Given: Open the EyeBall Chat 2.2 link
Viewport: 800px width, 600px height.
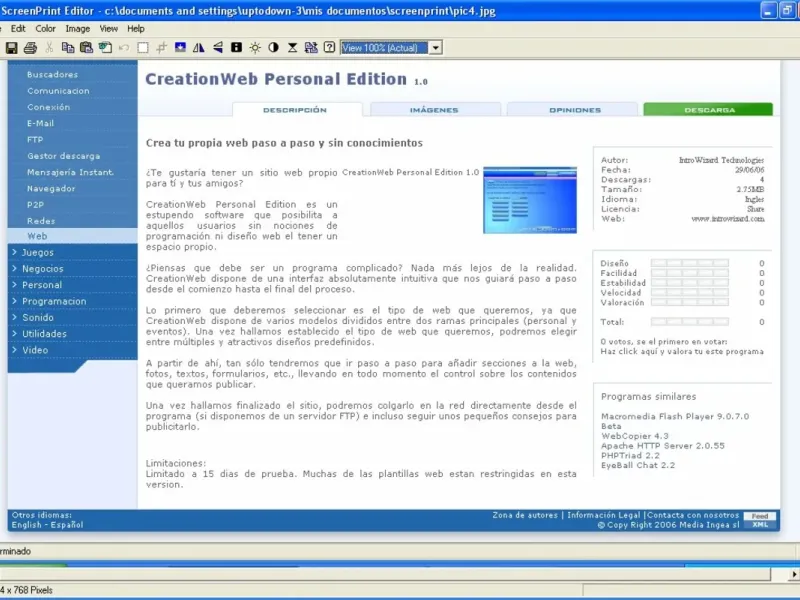Looking at the screenshot, I should click(x=637, y=465).
